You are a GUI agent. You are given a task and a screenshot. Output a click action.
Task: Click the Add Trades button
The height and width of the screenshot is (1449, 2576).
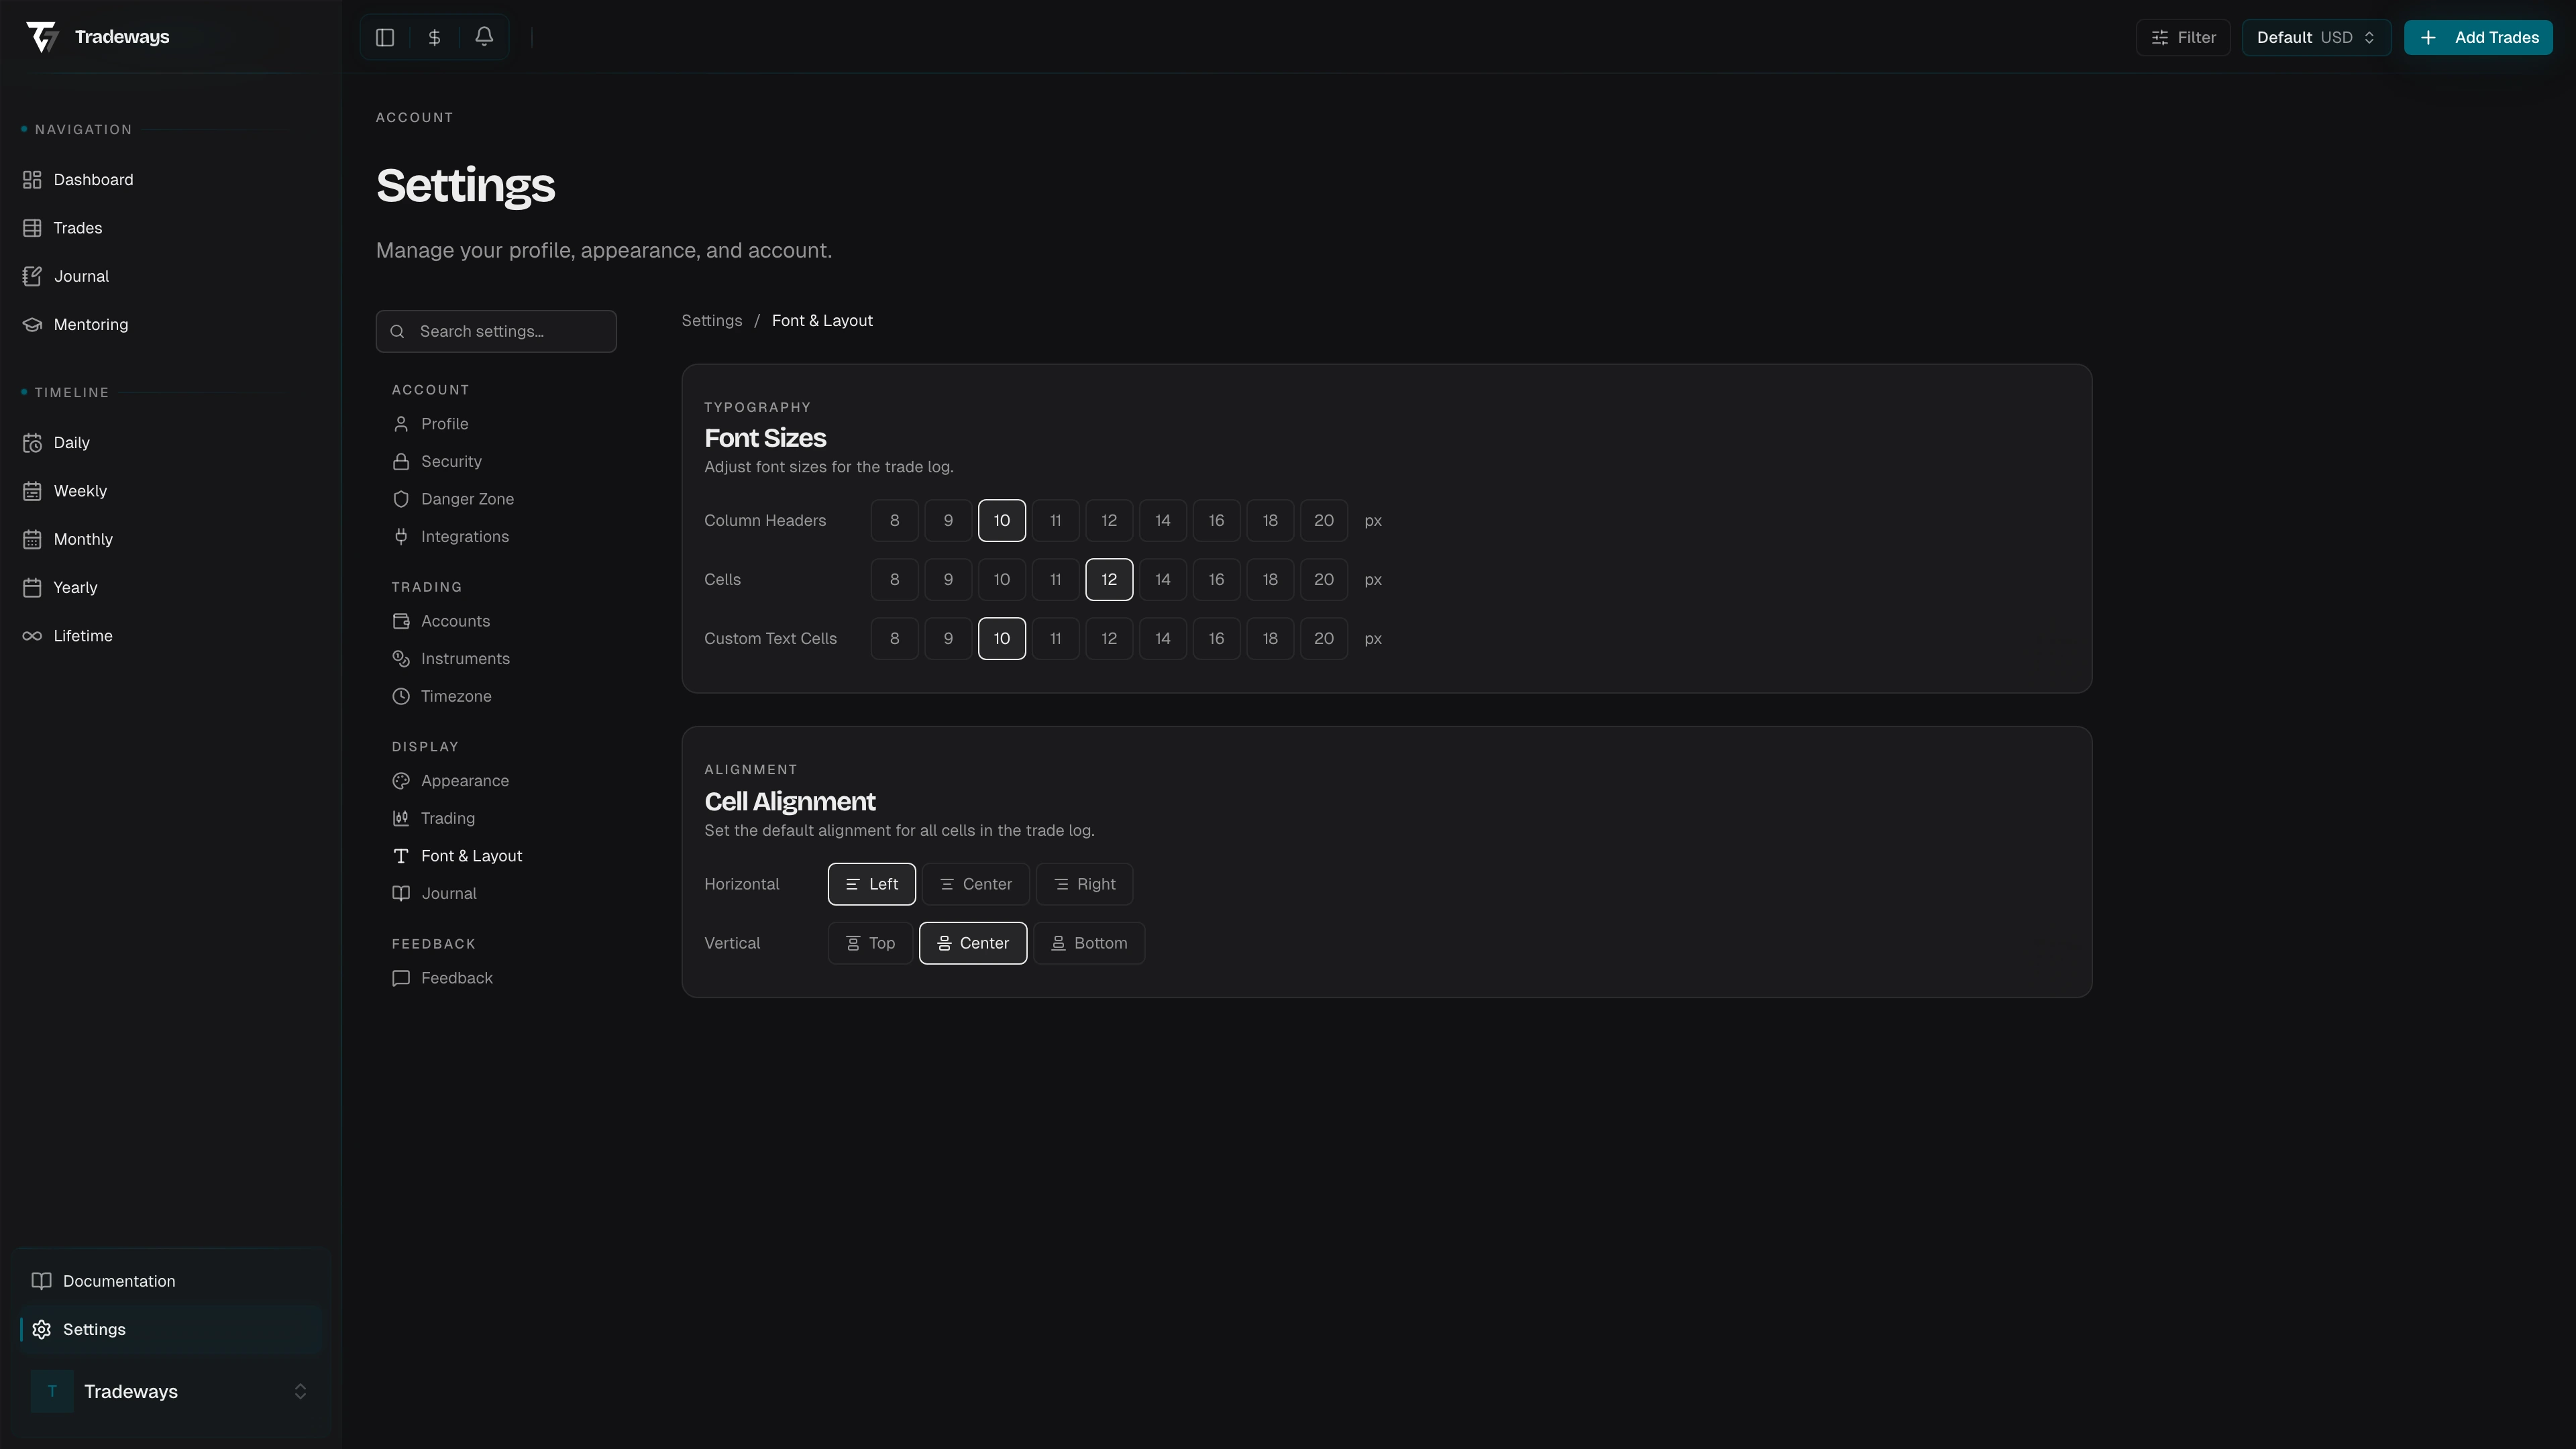(2478, 37)
